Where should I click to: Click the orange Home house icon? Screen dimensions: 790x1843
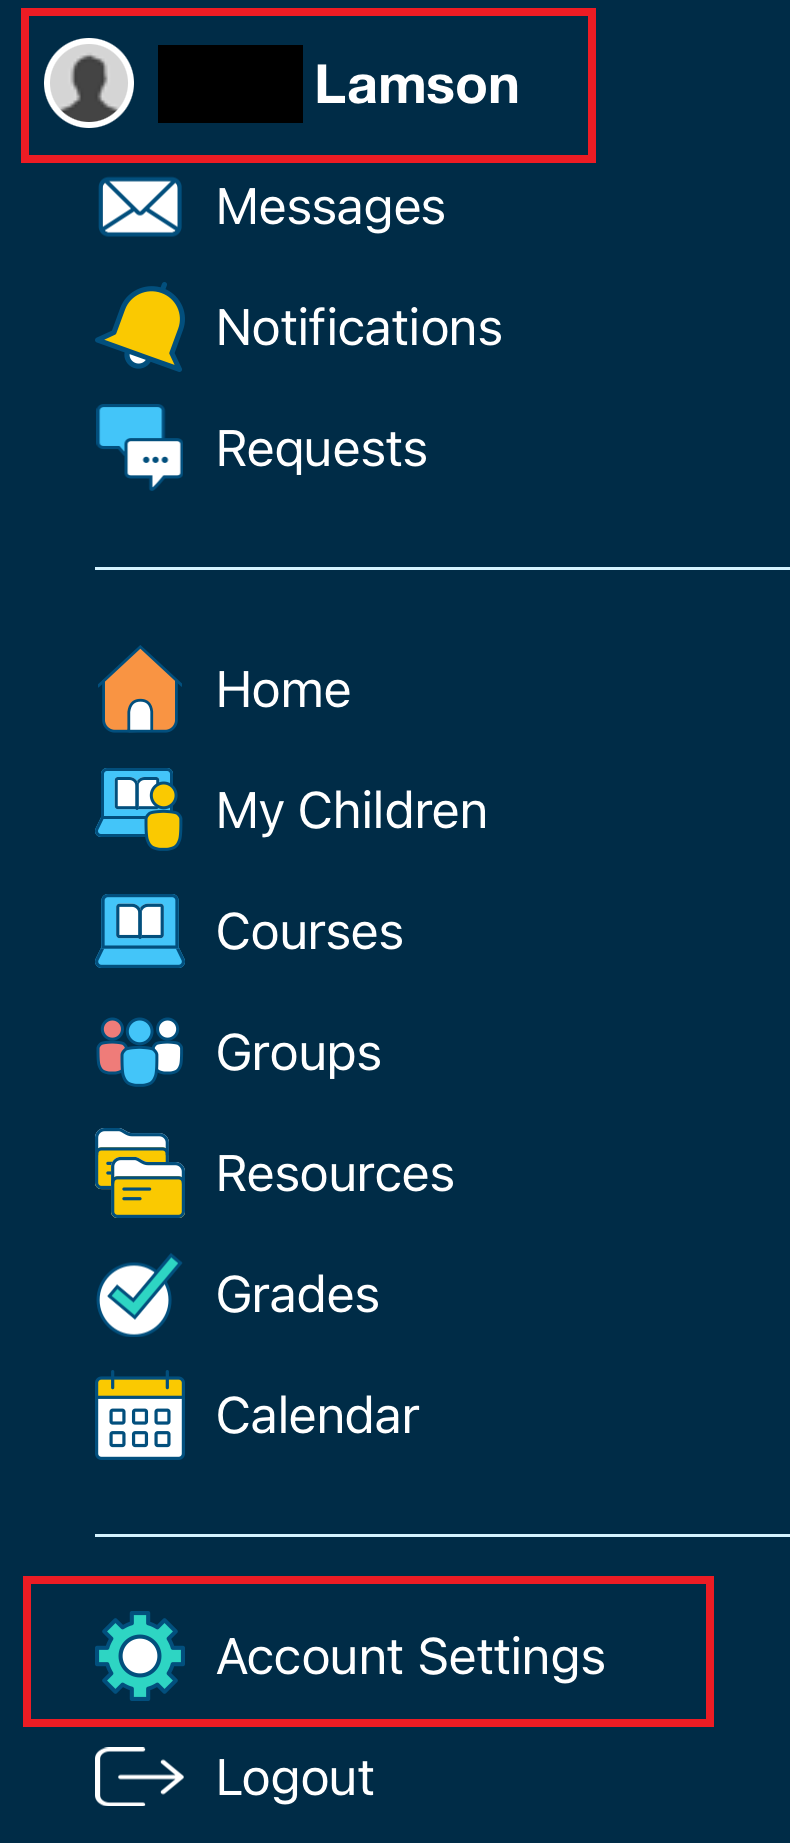pos(140,690)
